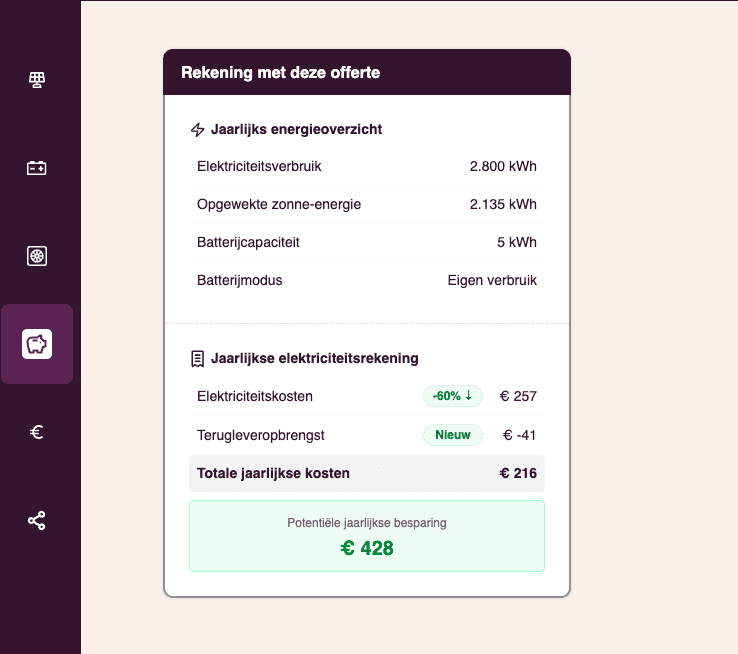Select the highlighted piggy bank savings icon
738x654 pixels.
point(37,344)
